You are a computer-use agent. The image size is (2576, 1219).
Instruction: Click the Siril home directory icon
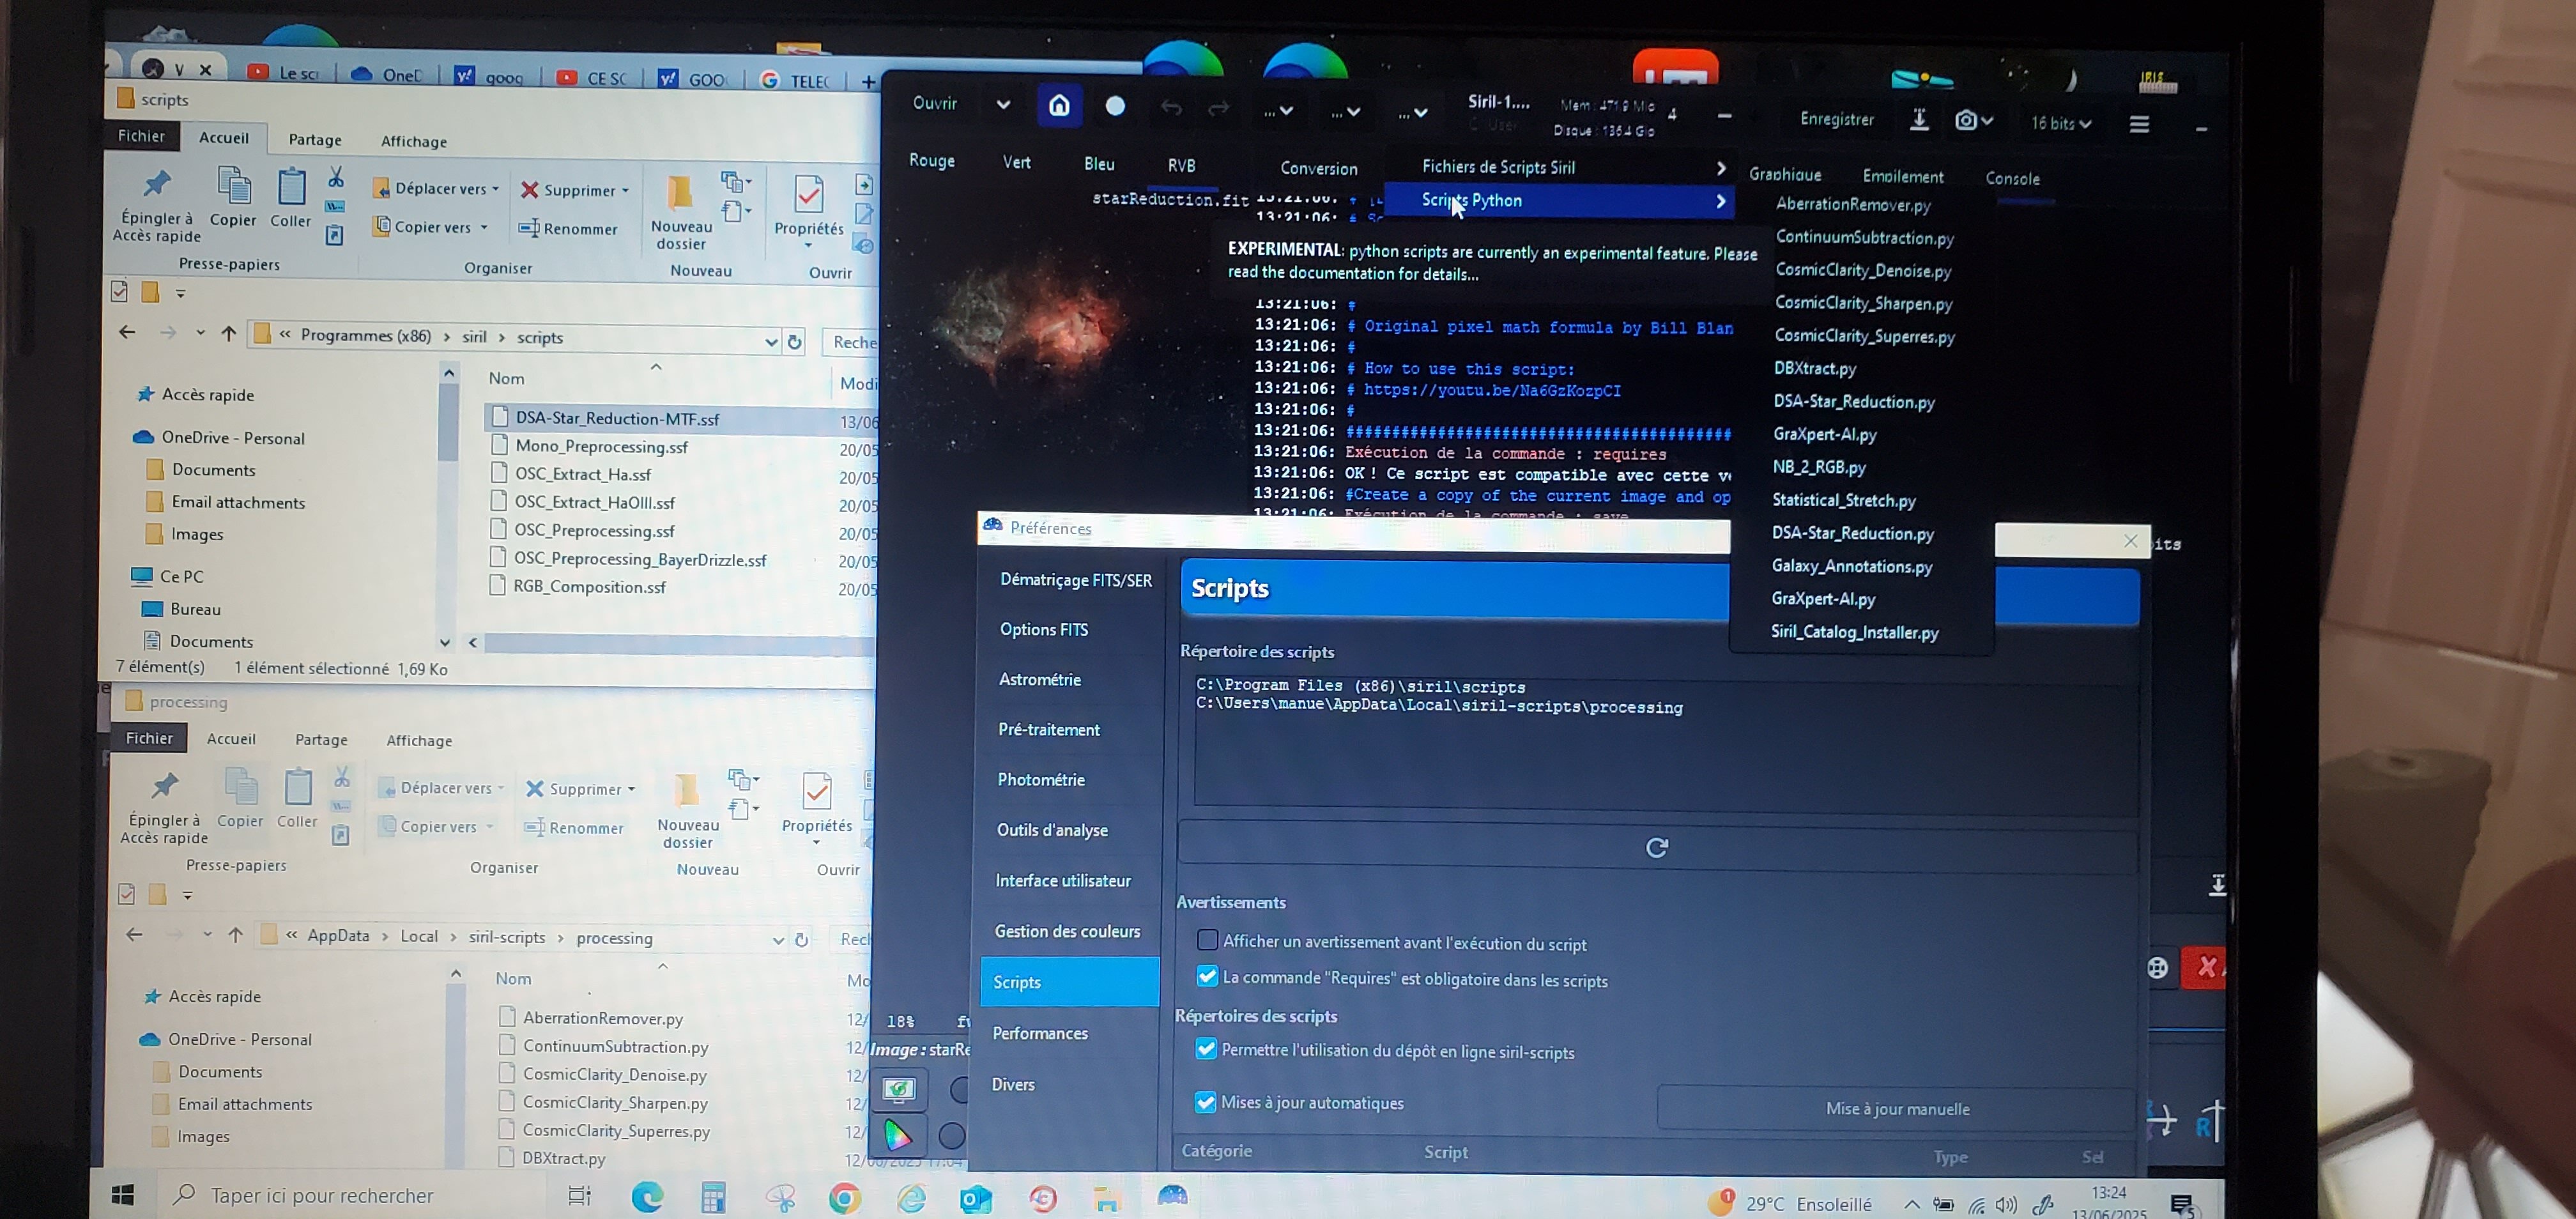tap(1059, 106)
